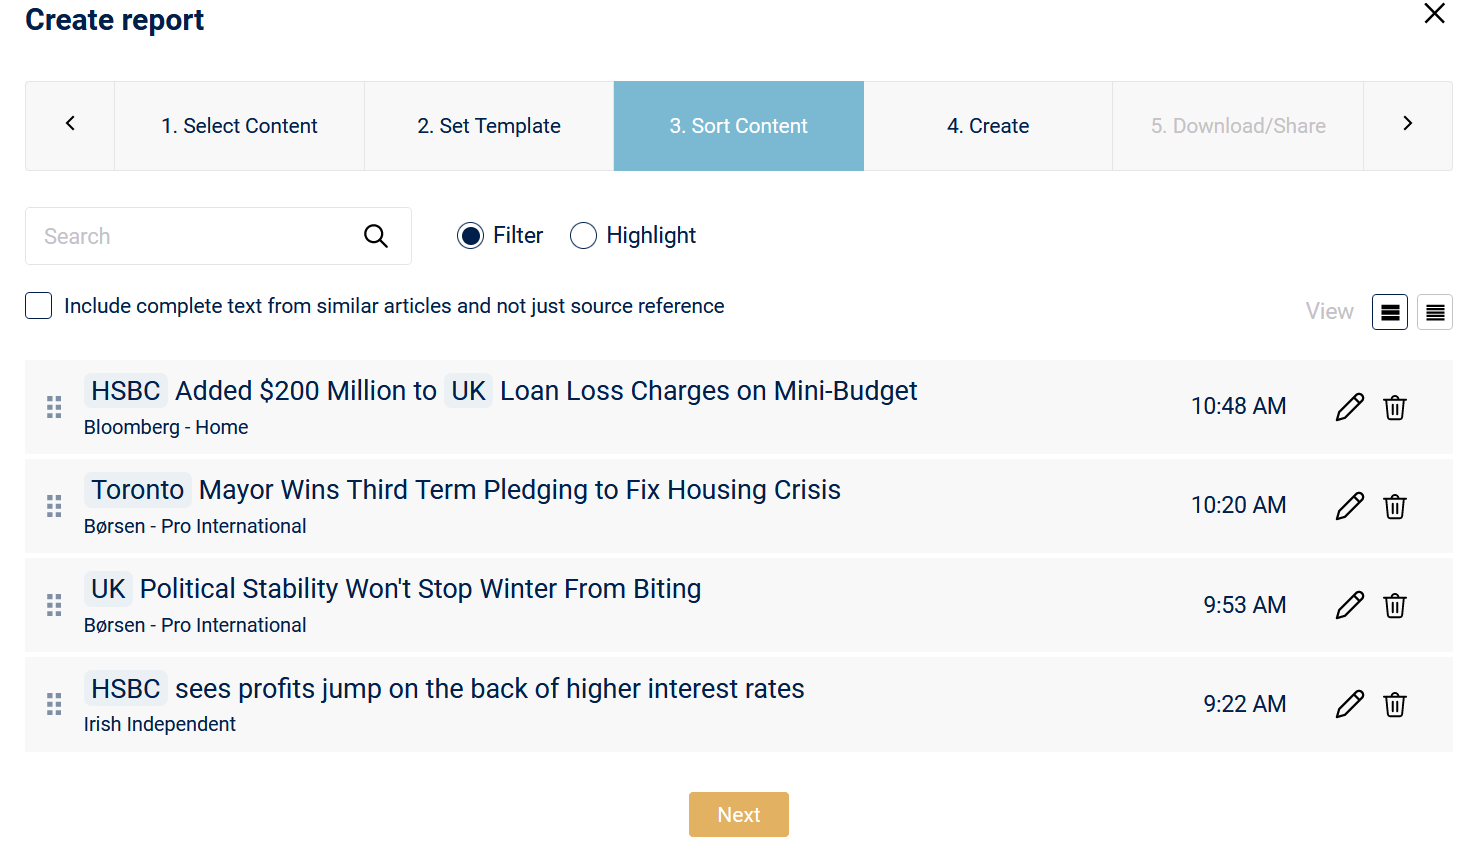Switch to expanded list view icon
1482x842 pixels.
pos(1390,312)
